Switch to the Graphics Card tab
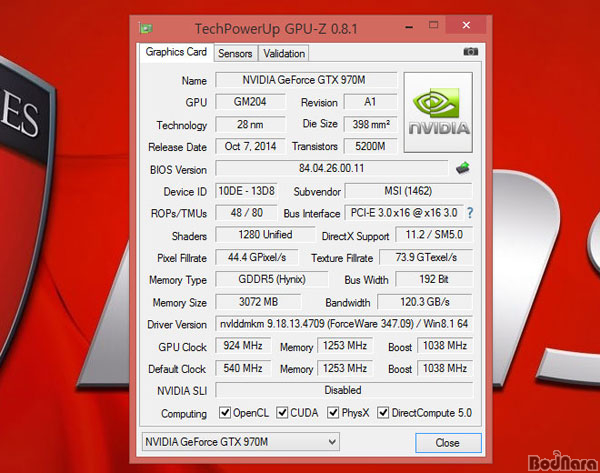This screenshot has height=473, width=600. (x=176, y=52)
